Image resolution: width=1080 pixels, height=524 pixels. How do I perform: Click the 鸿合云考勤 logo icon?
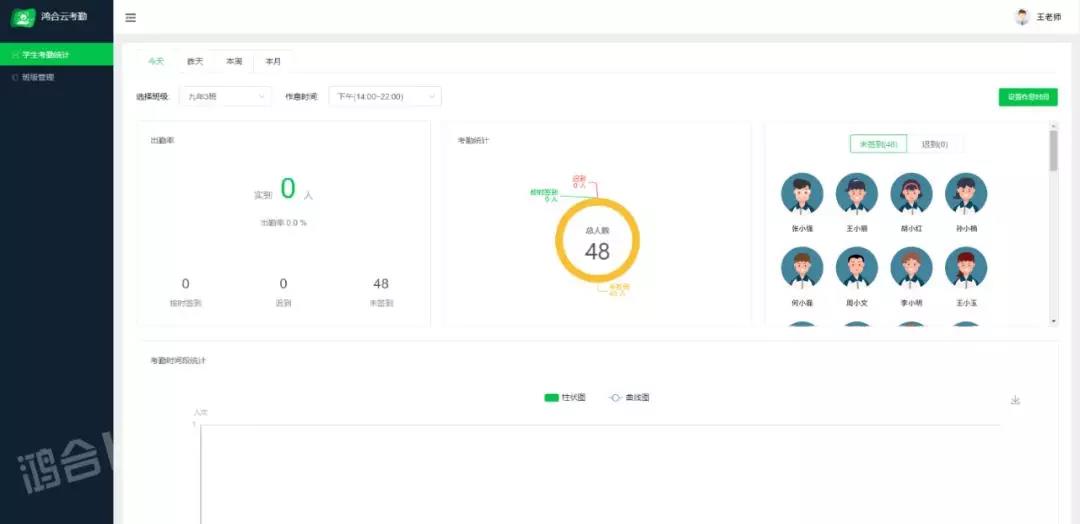(x=23, y=17)
